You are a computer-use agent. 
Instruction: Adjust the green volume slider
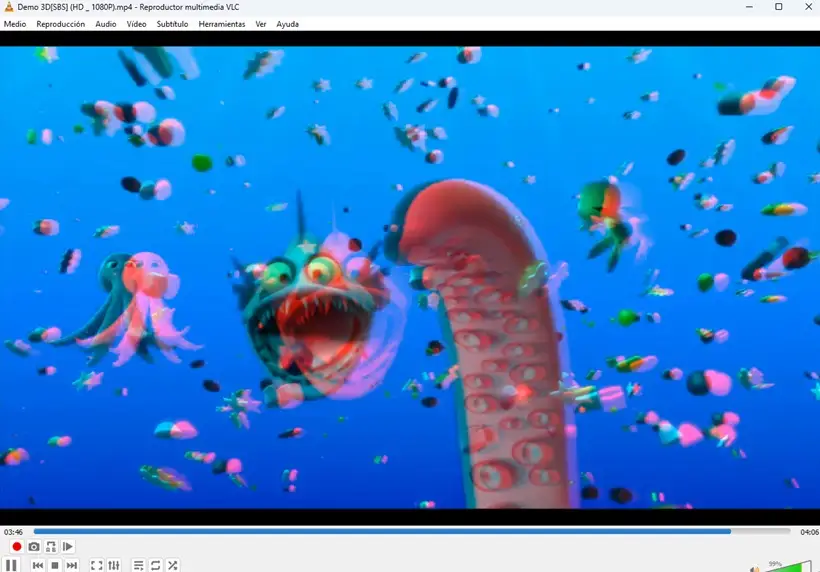[789, 566]
